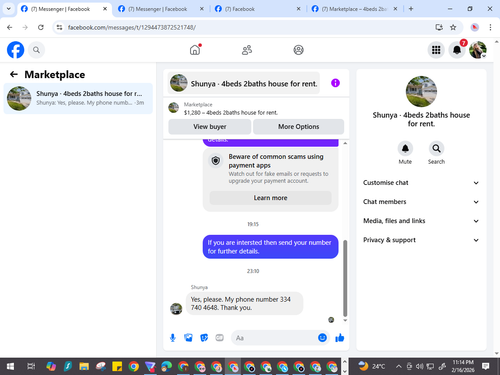The height and width of the screenshot is (375, 500).
Task: Click the back arrow beside Marketplace
Action: click(x=14, y=74)
